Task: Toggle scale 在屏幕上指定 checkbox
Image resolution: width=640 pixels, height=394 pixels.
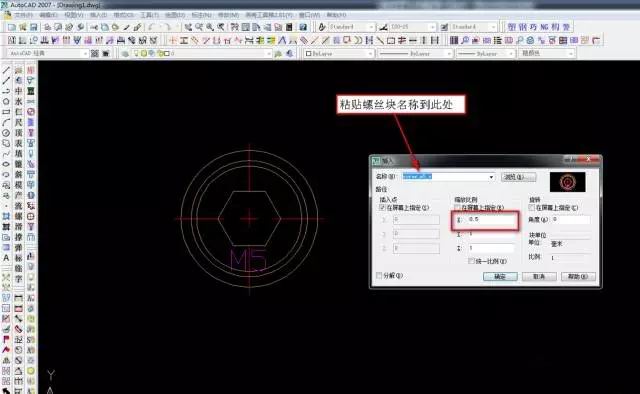Action: coord(457,208)
